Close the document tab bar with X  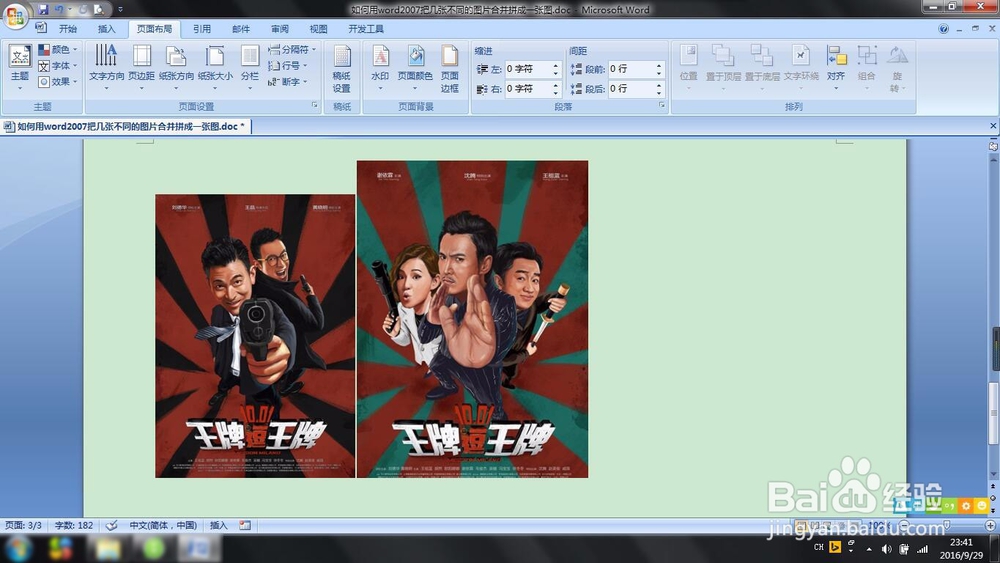pos(993,126)
